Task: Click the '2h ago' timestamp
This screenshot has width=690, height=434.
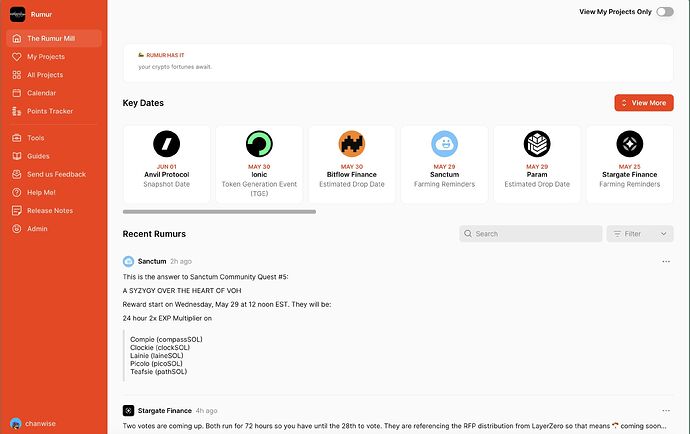Action: [181, 261]
